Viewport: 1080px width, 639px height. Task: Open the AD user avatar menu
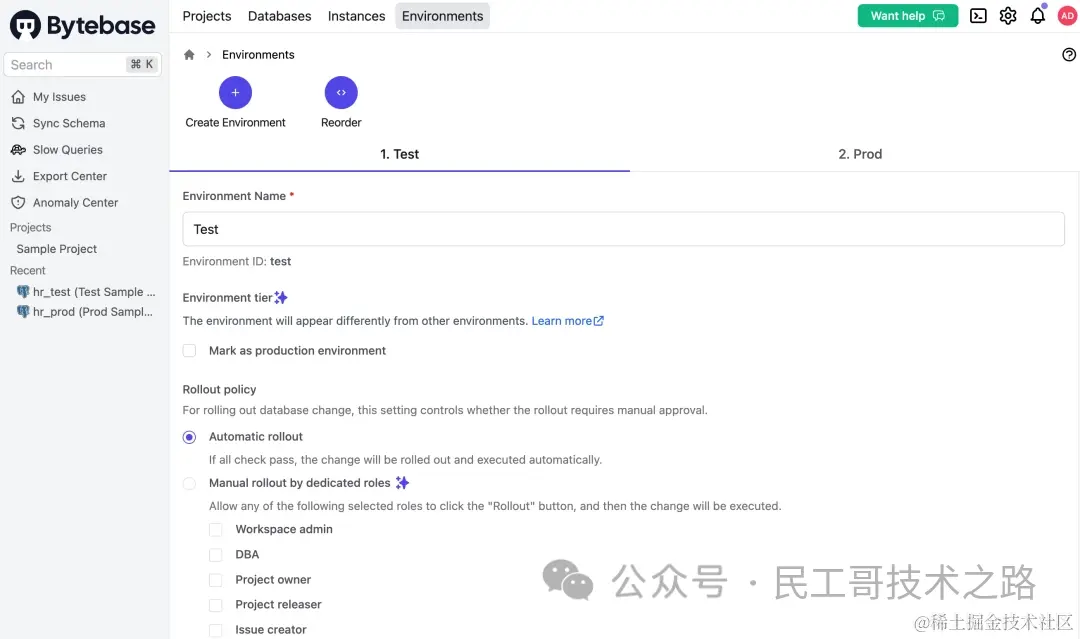point(1067,16)
